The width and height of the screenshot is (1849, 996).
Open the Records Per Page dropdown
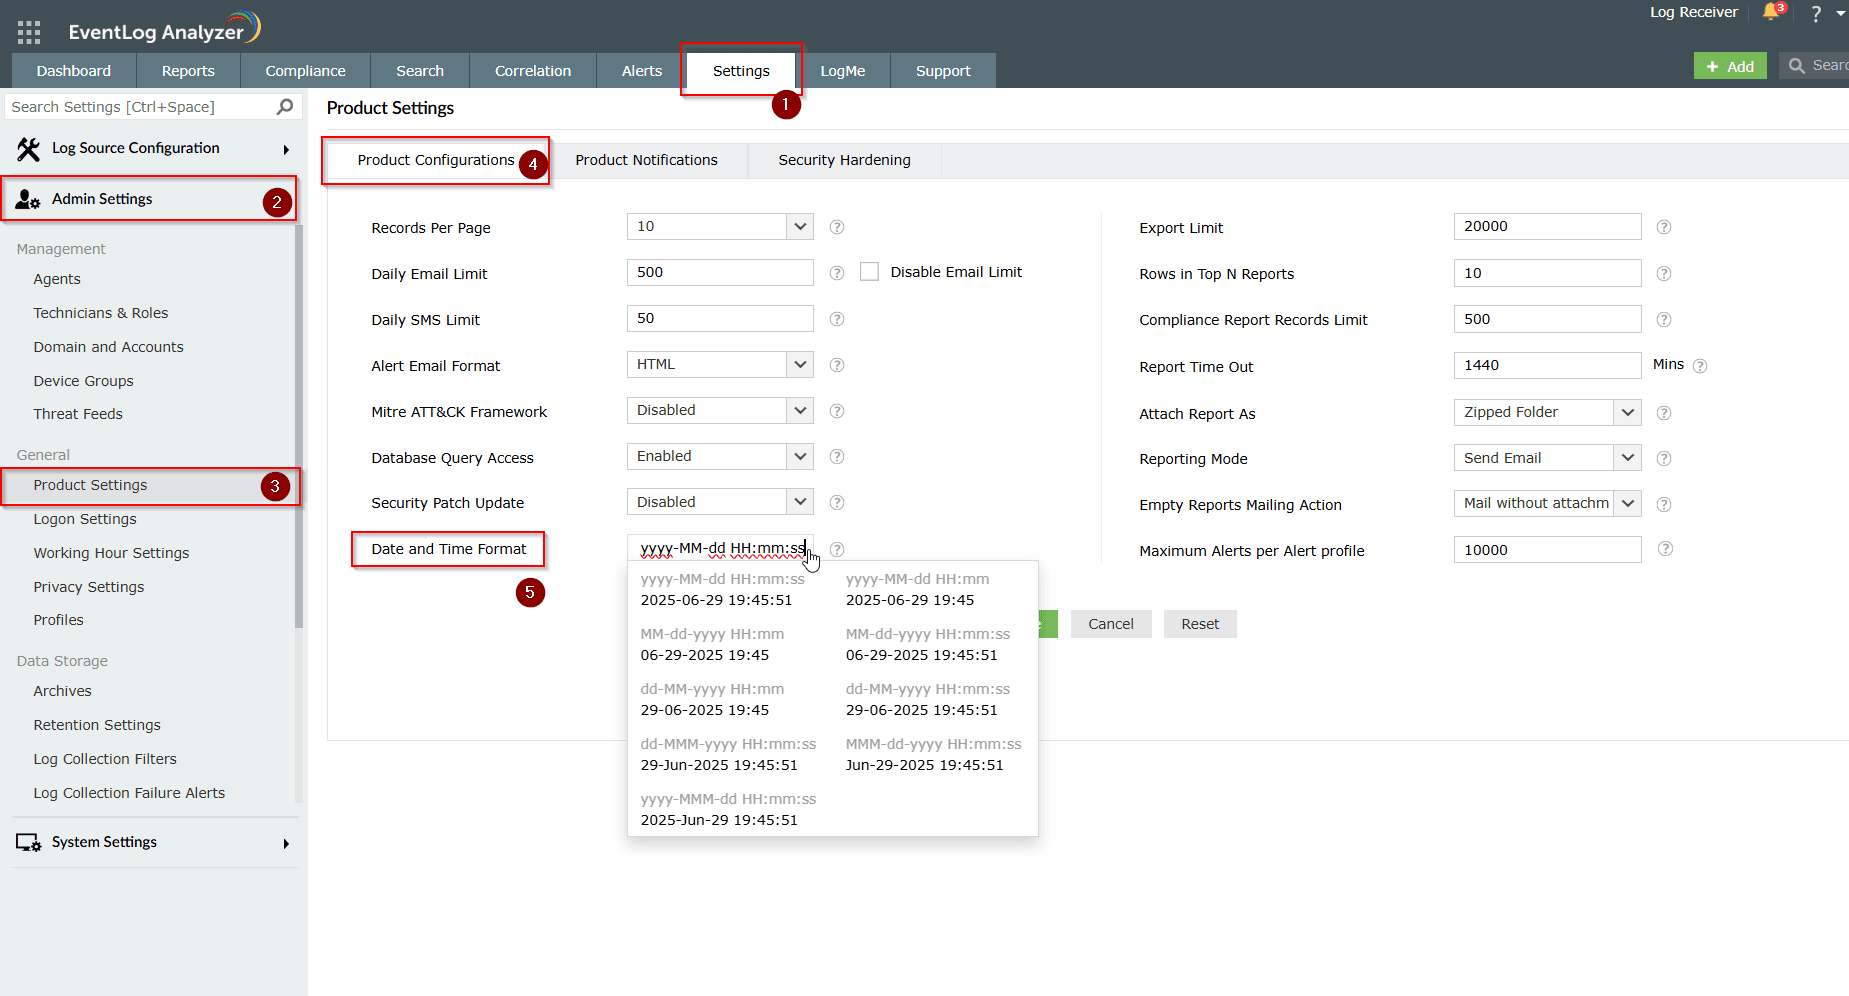point(720,227)
